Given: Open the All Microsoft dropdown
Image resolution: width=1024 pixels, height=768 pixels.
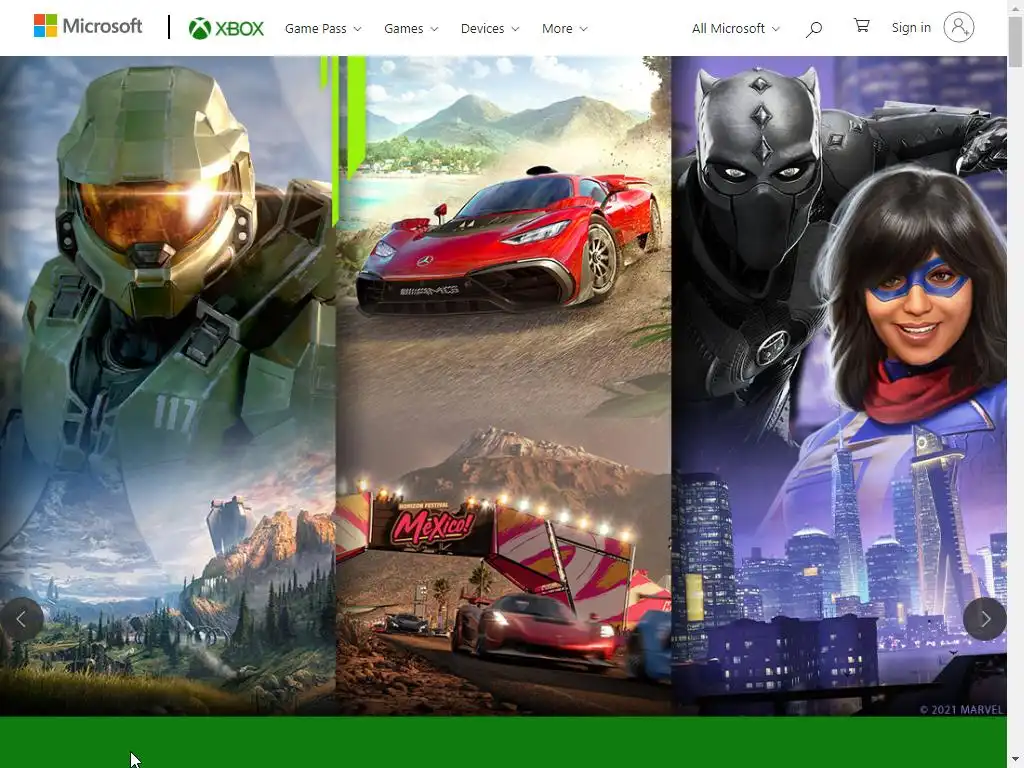Looking at the screenshot, I should coord(735,29).
